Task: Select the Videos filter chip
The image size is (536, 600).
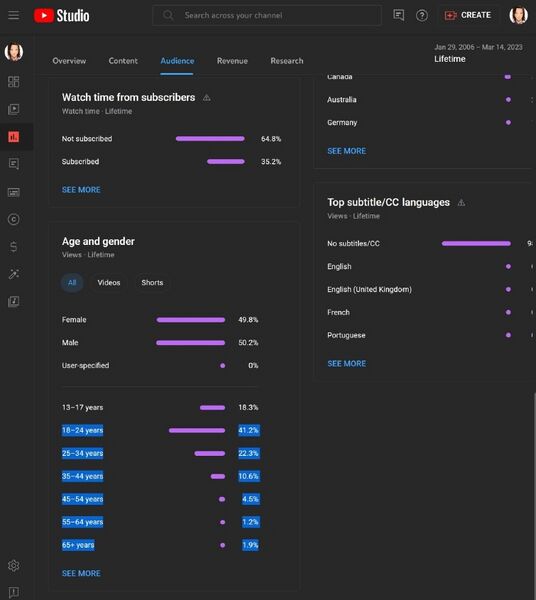Action: [x=109, y=283]
